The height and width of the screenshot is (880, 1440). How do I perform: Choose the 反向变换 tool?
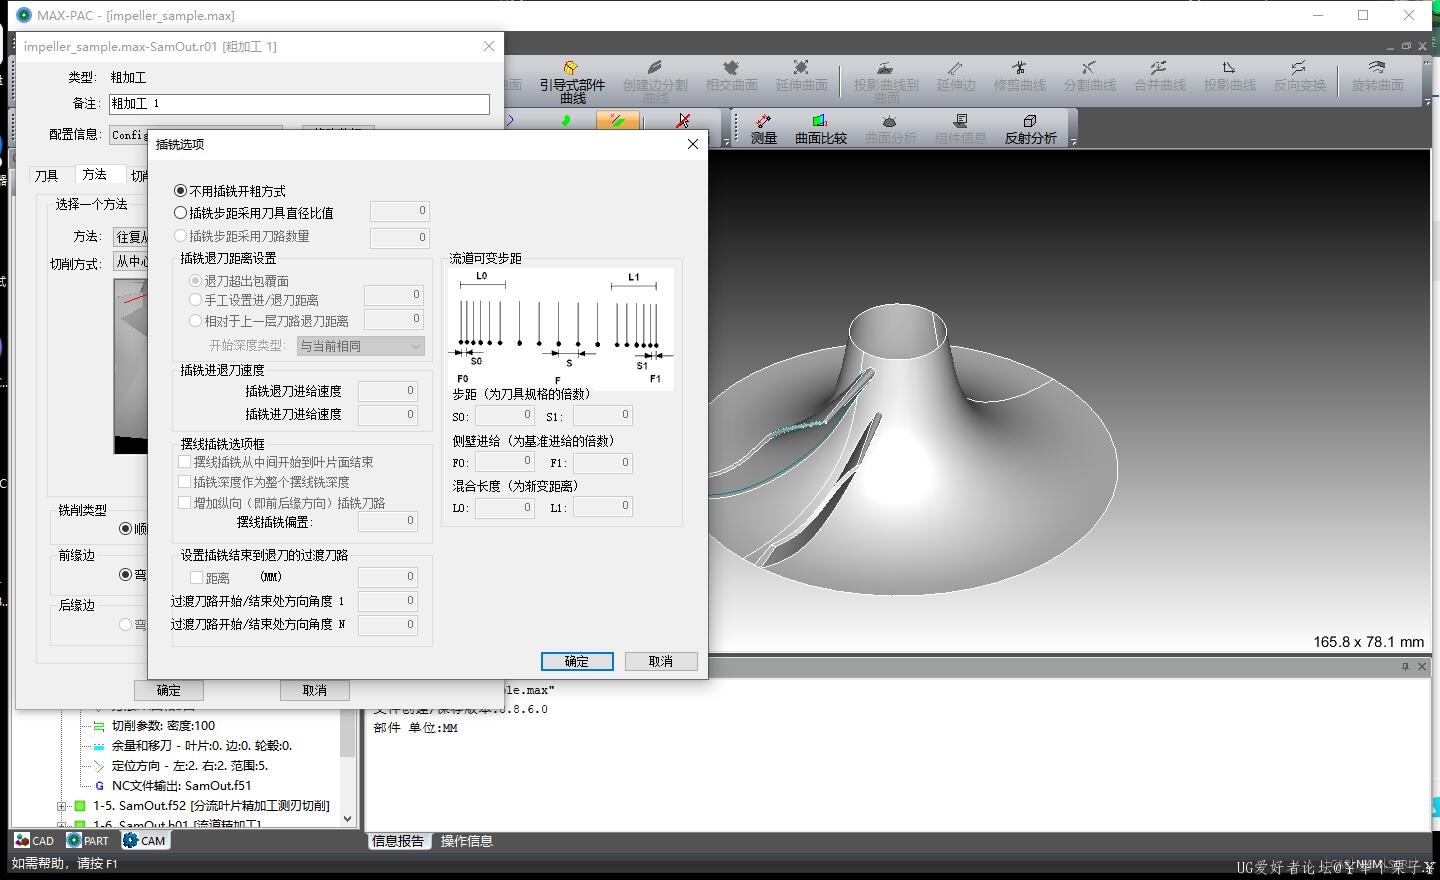[1299, 76]
